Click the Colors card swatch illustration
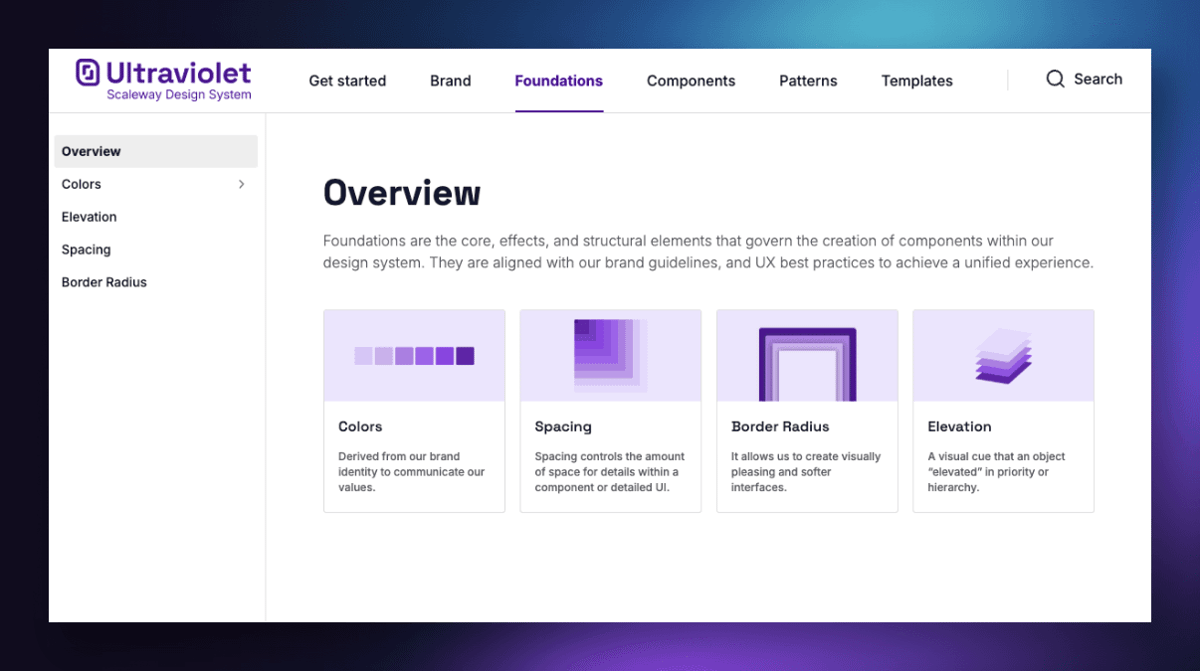Screen dimensions: 1200x671 pyautogui.click(x=414, y=355)
